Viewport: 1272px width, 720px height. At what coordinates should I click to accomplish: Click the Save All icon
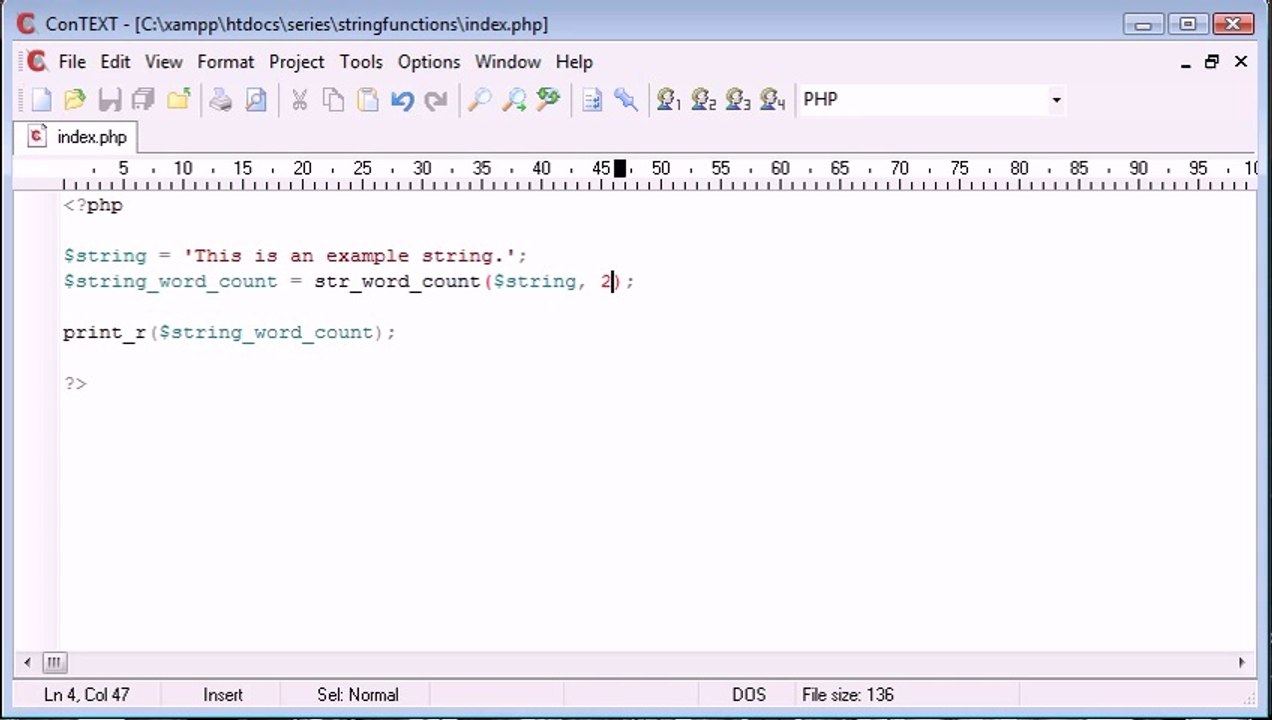[x=143, y=99]
